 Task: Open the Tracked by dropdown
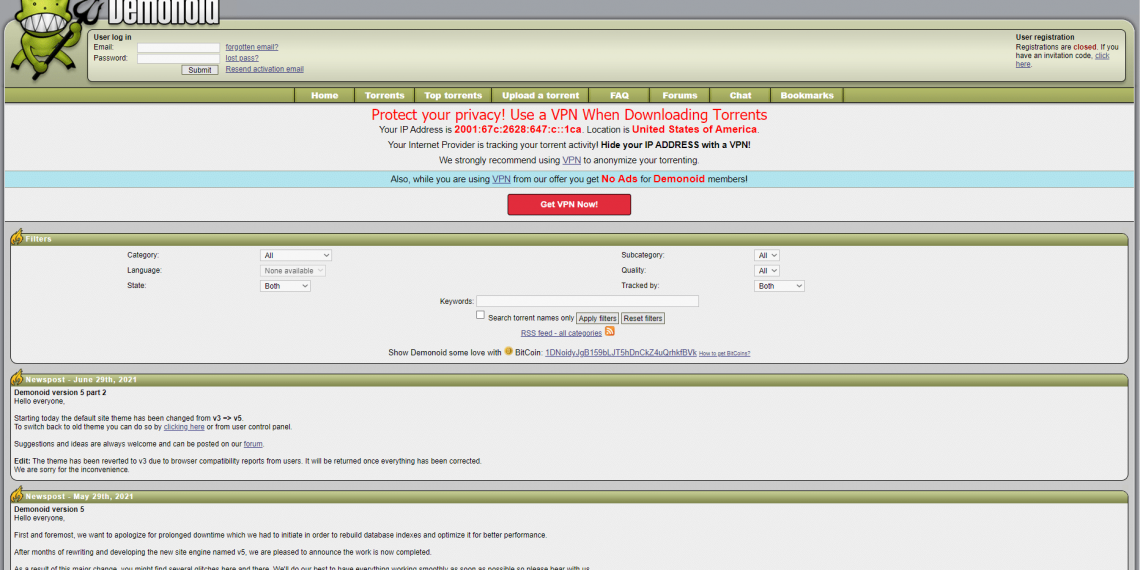[779, 286]
